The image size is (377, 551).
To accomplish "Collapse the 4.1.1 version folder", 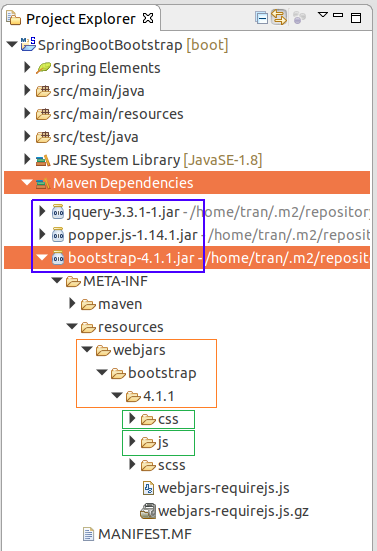I will 117,395.
